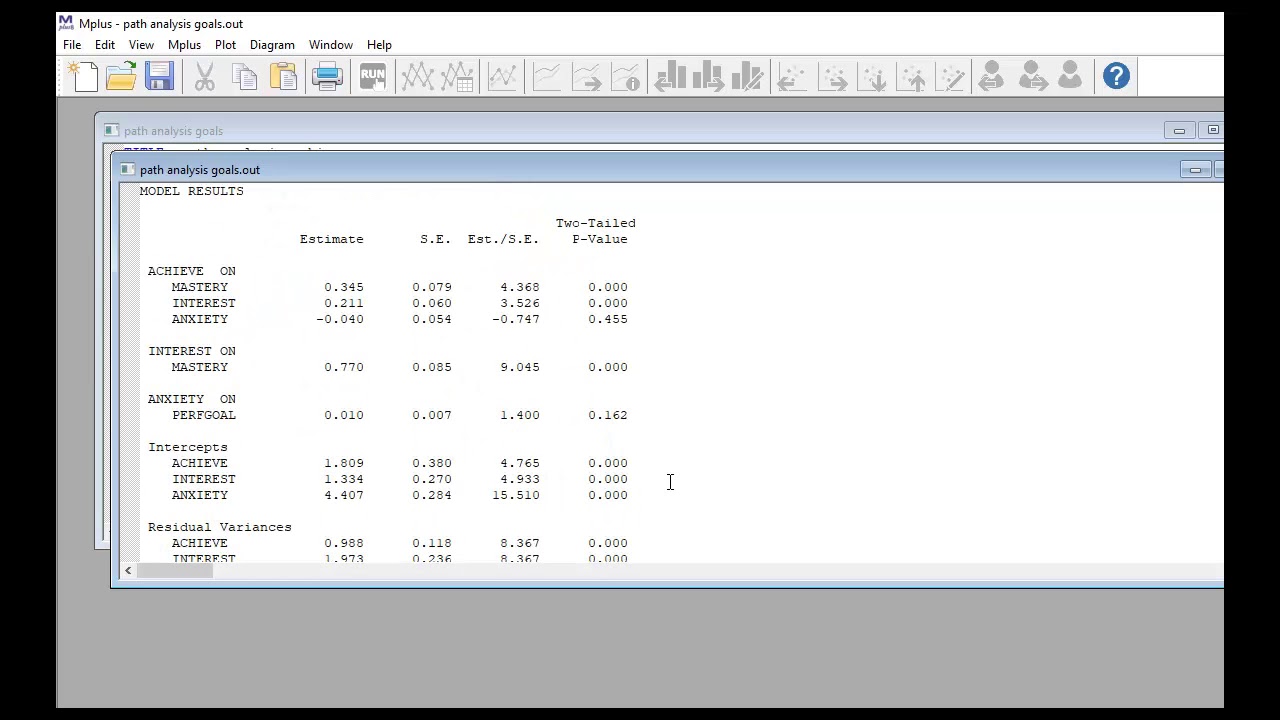
Task: Click the 'ACHIEVE ON' section label
Action: coord(192,271)
